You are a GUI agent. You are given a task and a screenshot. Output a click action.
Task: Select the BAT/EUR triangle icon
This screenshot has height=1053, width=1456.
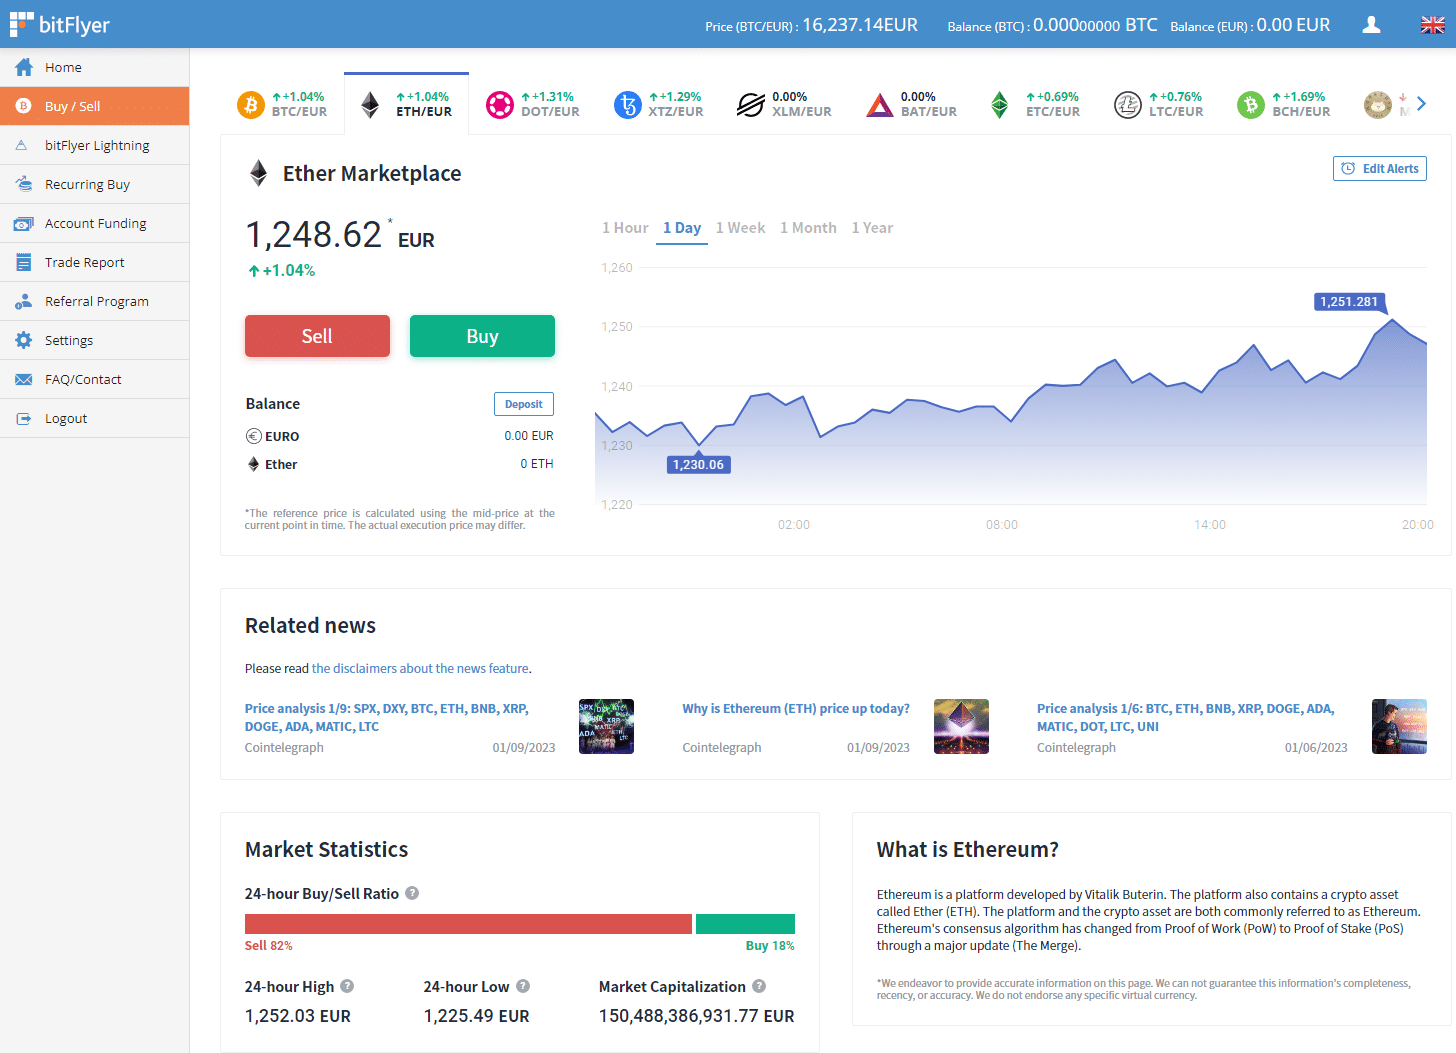(x=879, y=105)
